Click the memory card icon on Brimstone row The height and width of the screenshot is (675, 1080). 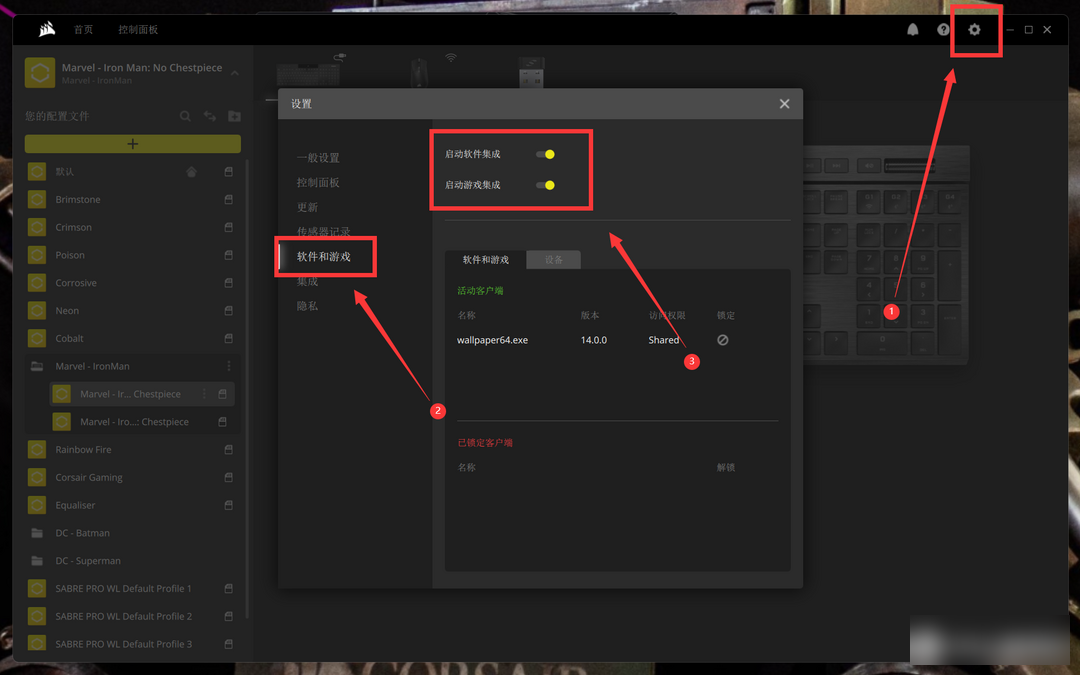pyautogui.click(x=229, y=199)
